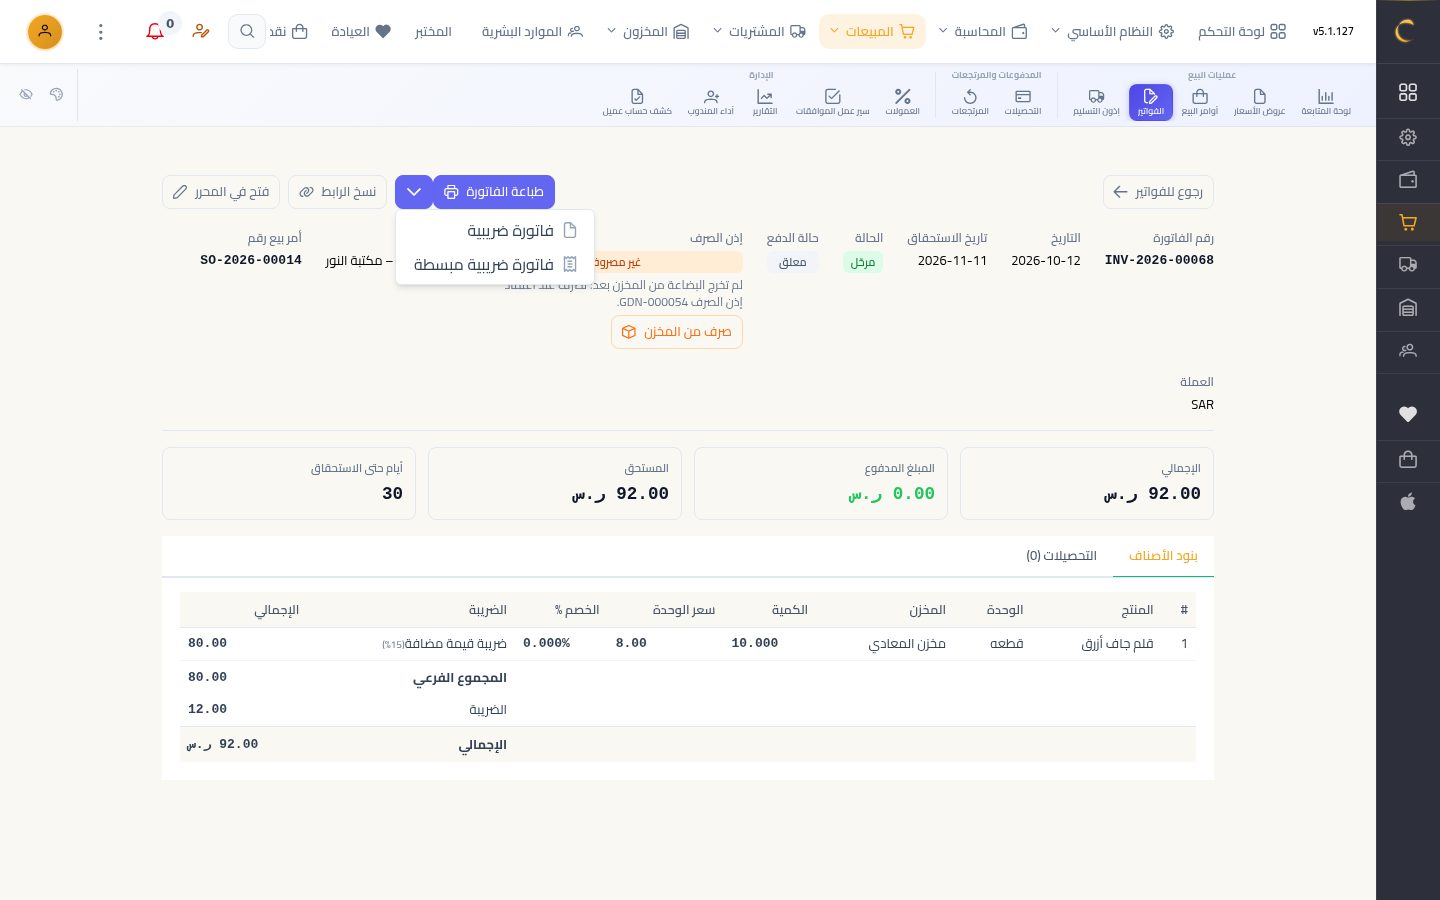Choose فاتورة ضريبية from the print menu

[x=495, y=231]
